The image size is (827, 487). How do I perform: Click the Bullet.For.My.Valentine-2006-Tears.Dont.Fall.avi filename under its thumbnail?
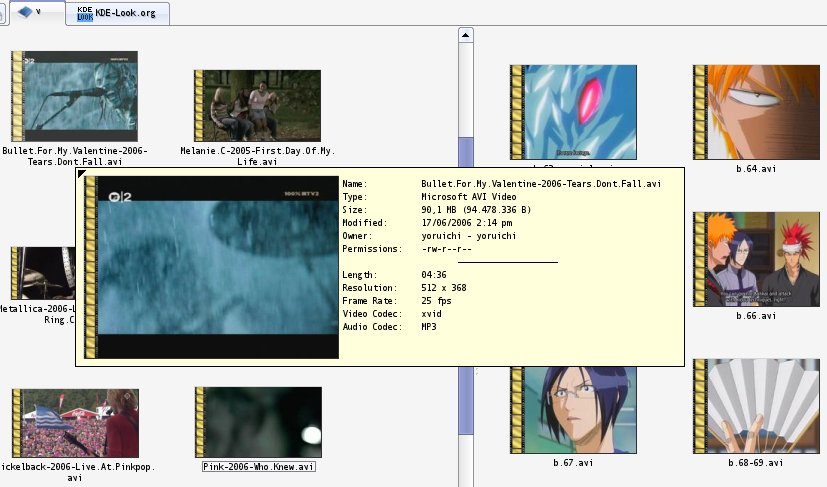75,156
